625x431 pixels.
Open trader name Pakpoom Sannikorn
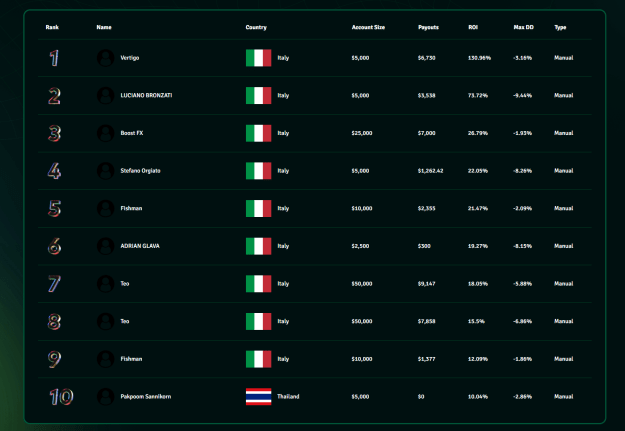pos(145,397)
